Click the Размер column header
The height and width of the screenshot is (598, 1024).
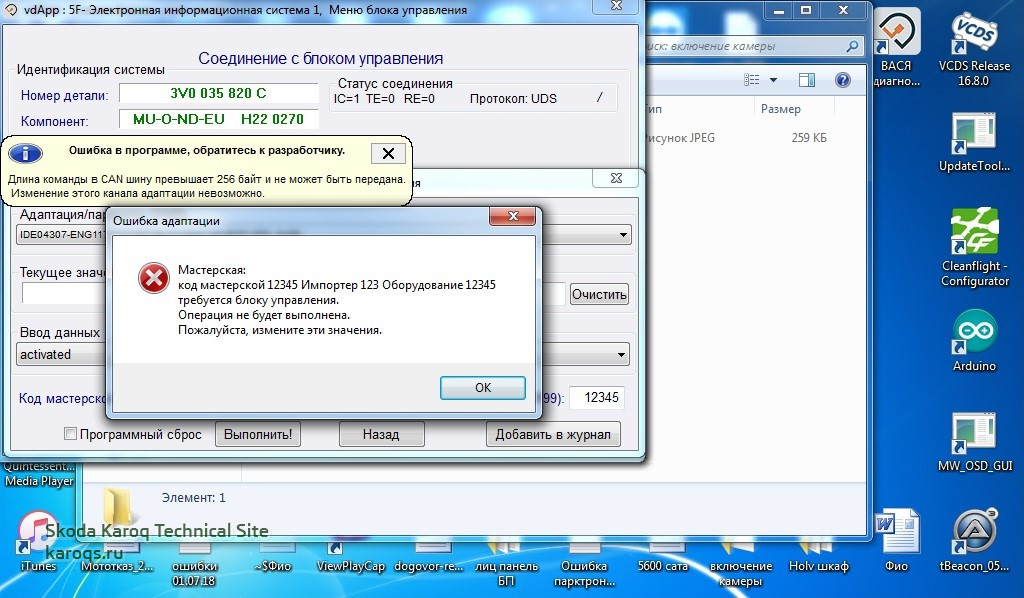(780, 108)
